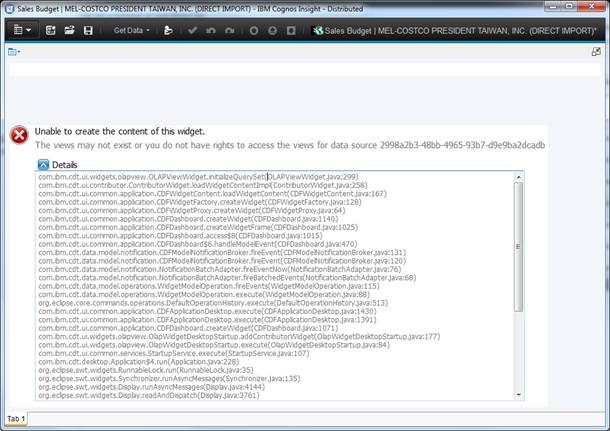Viewport: 610px width, 431px height.
Task: Click the circle with triangle toolbar icon
Action: pos(272,30)
